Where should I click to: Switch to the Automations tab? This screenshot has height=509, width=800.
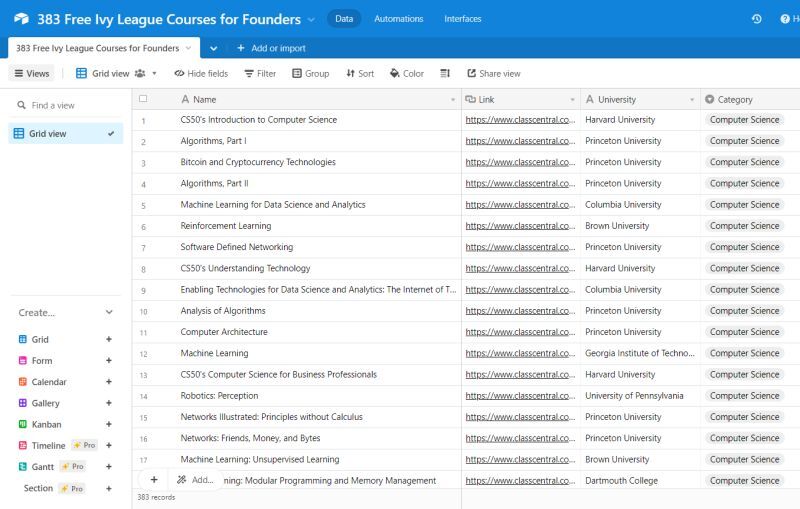point(398,19)
